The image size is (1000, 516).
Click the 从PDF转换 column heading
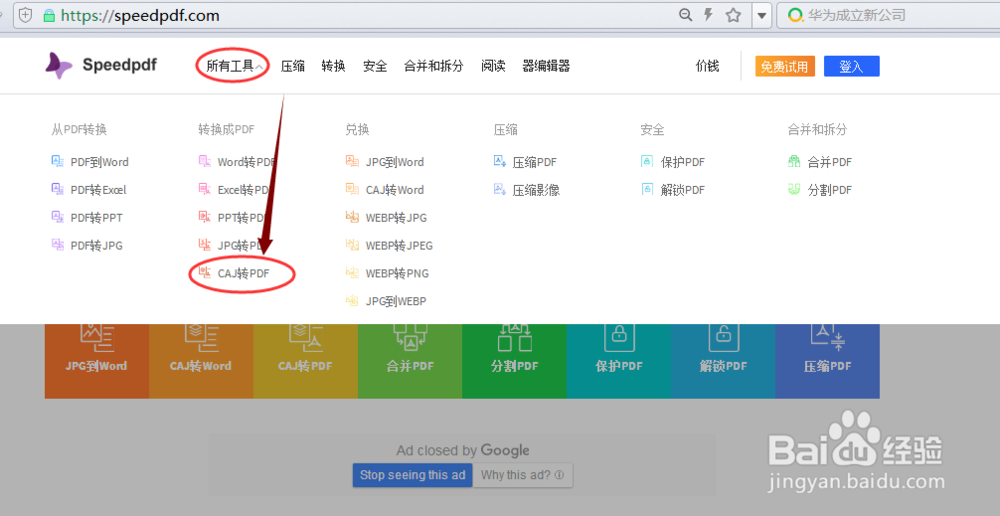point(79,129)
